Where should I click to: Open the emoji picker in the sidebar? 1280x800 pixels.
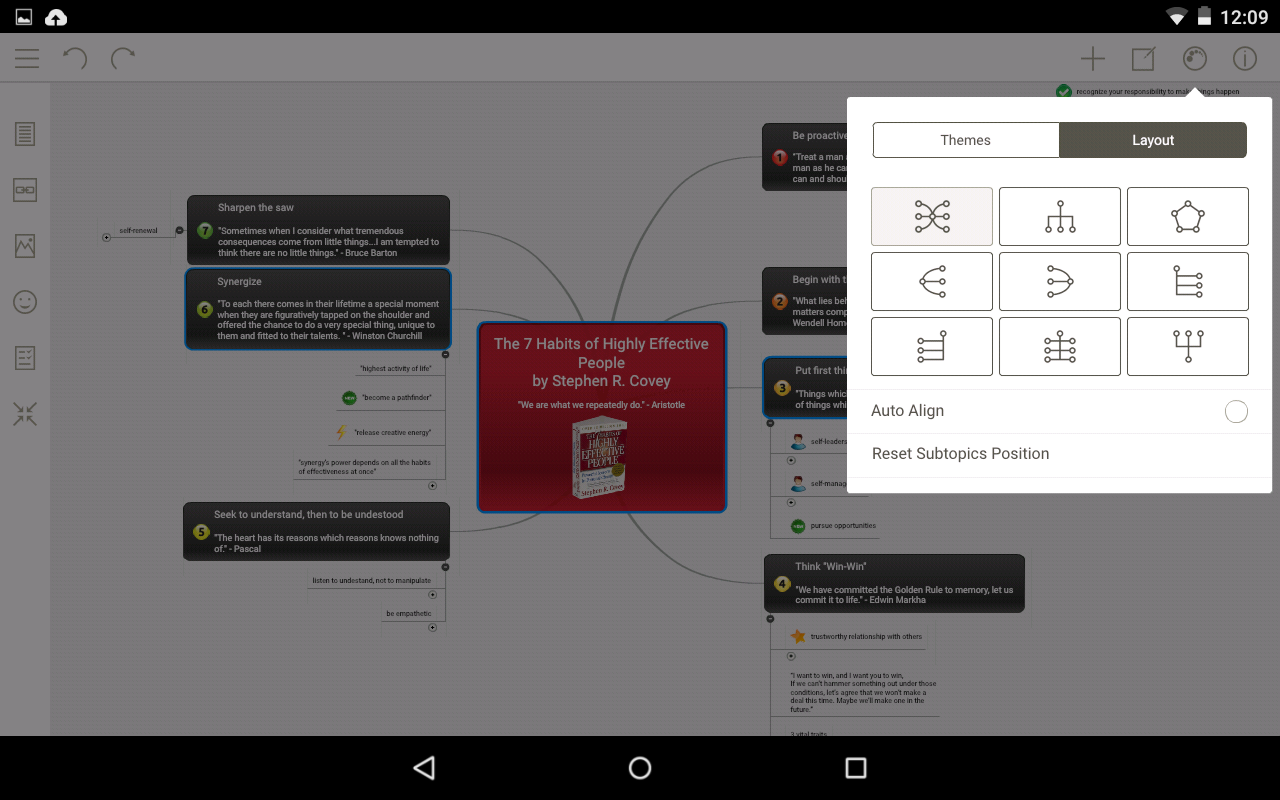(25, 301)
